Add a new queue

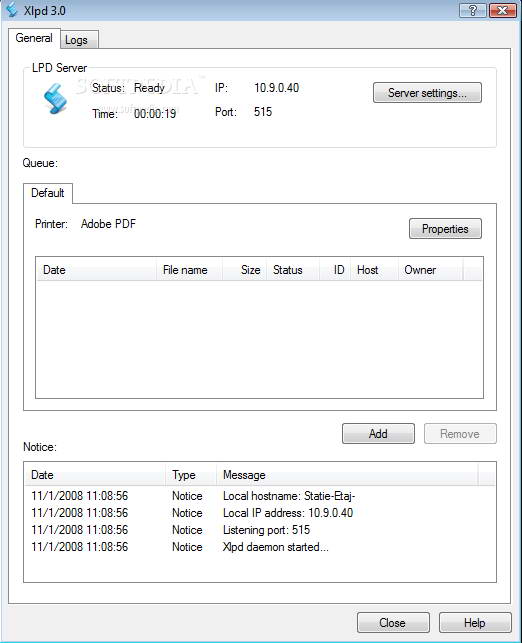point(378,433)
